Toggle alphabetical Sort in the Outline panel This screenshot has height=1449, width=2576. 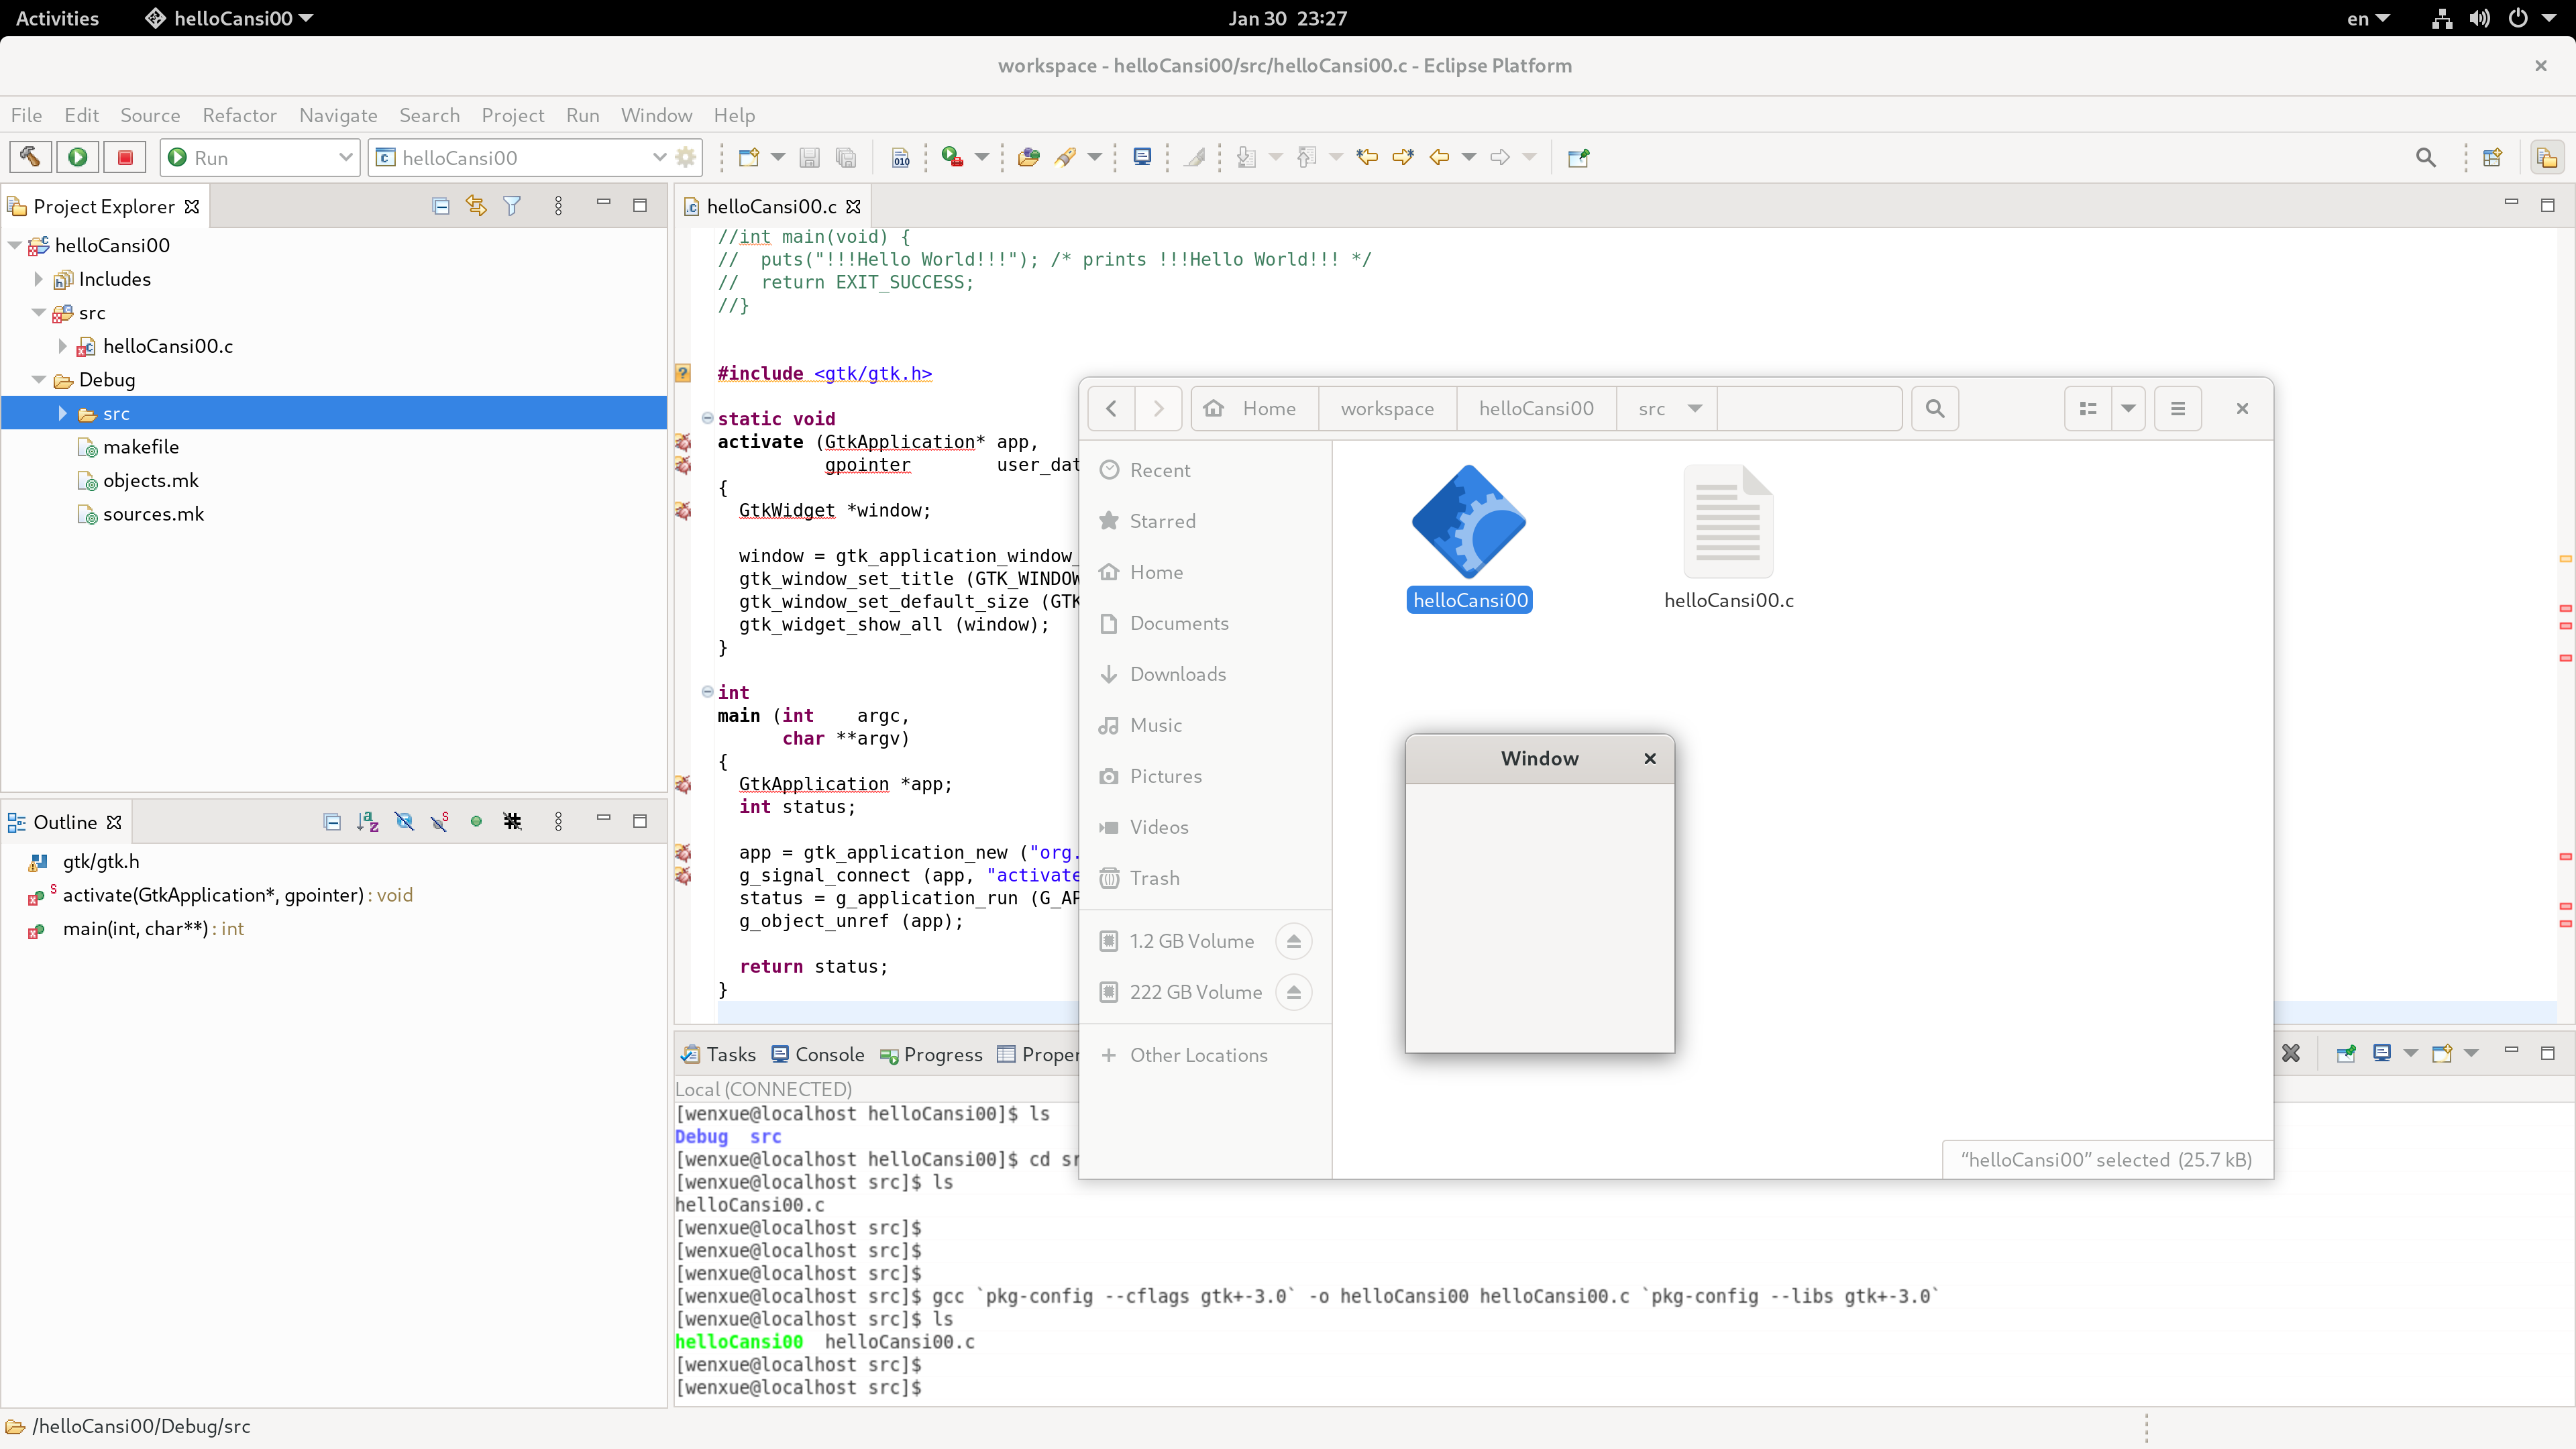[367, 822]
